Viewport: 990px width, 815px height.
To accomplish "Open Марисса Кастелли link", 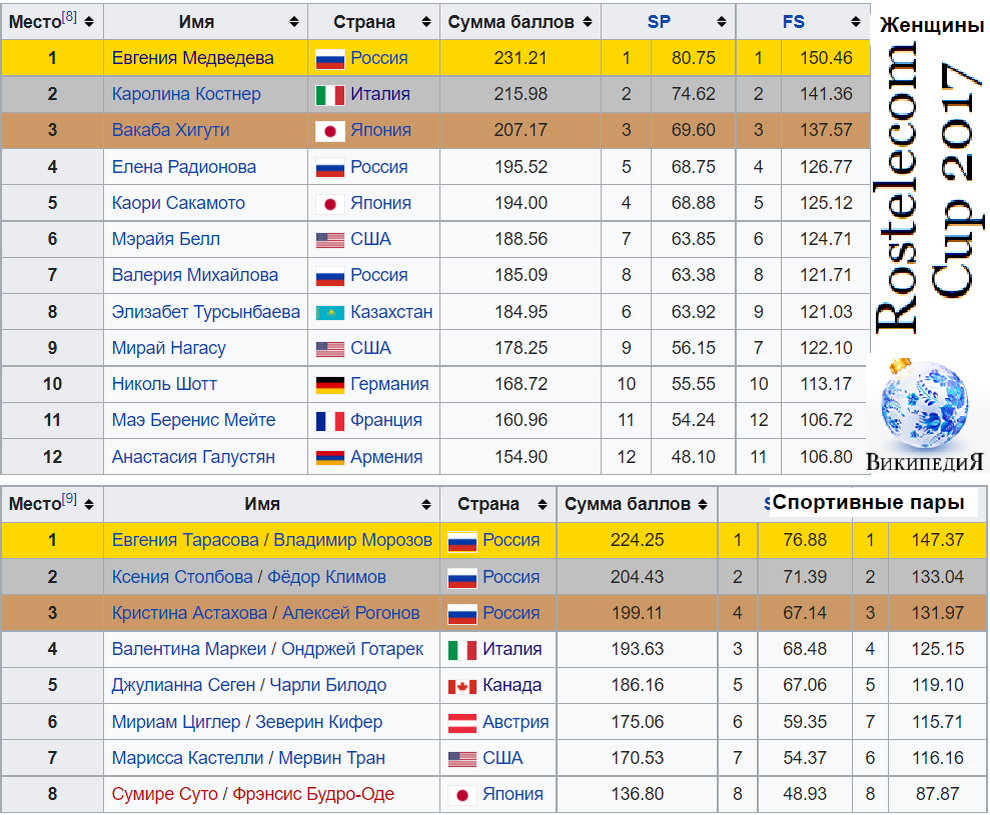I will 188,758.
